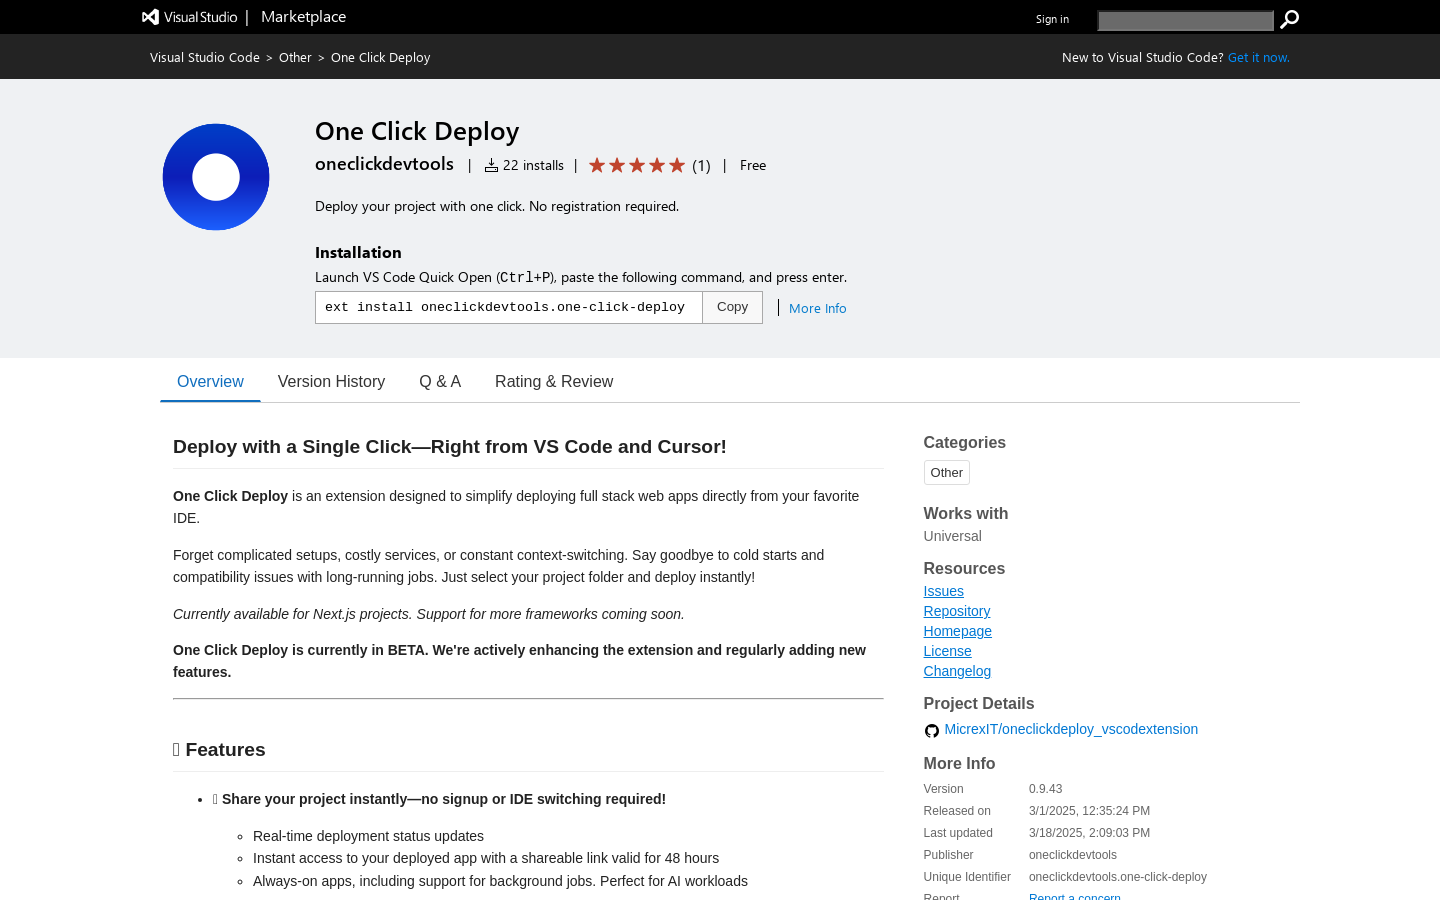Viewport: 1440px width, 900px height.
Task: Click the installs download icon
Action: [491, 165]
